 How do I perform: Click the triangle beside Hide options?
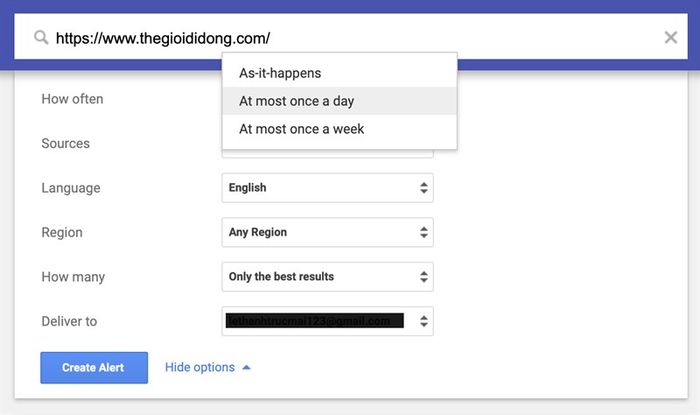(x=247, y=368)
